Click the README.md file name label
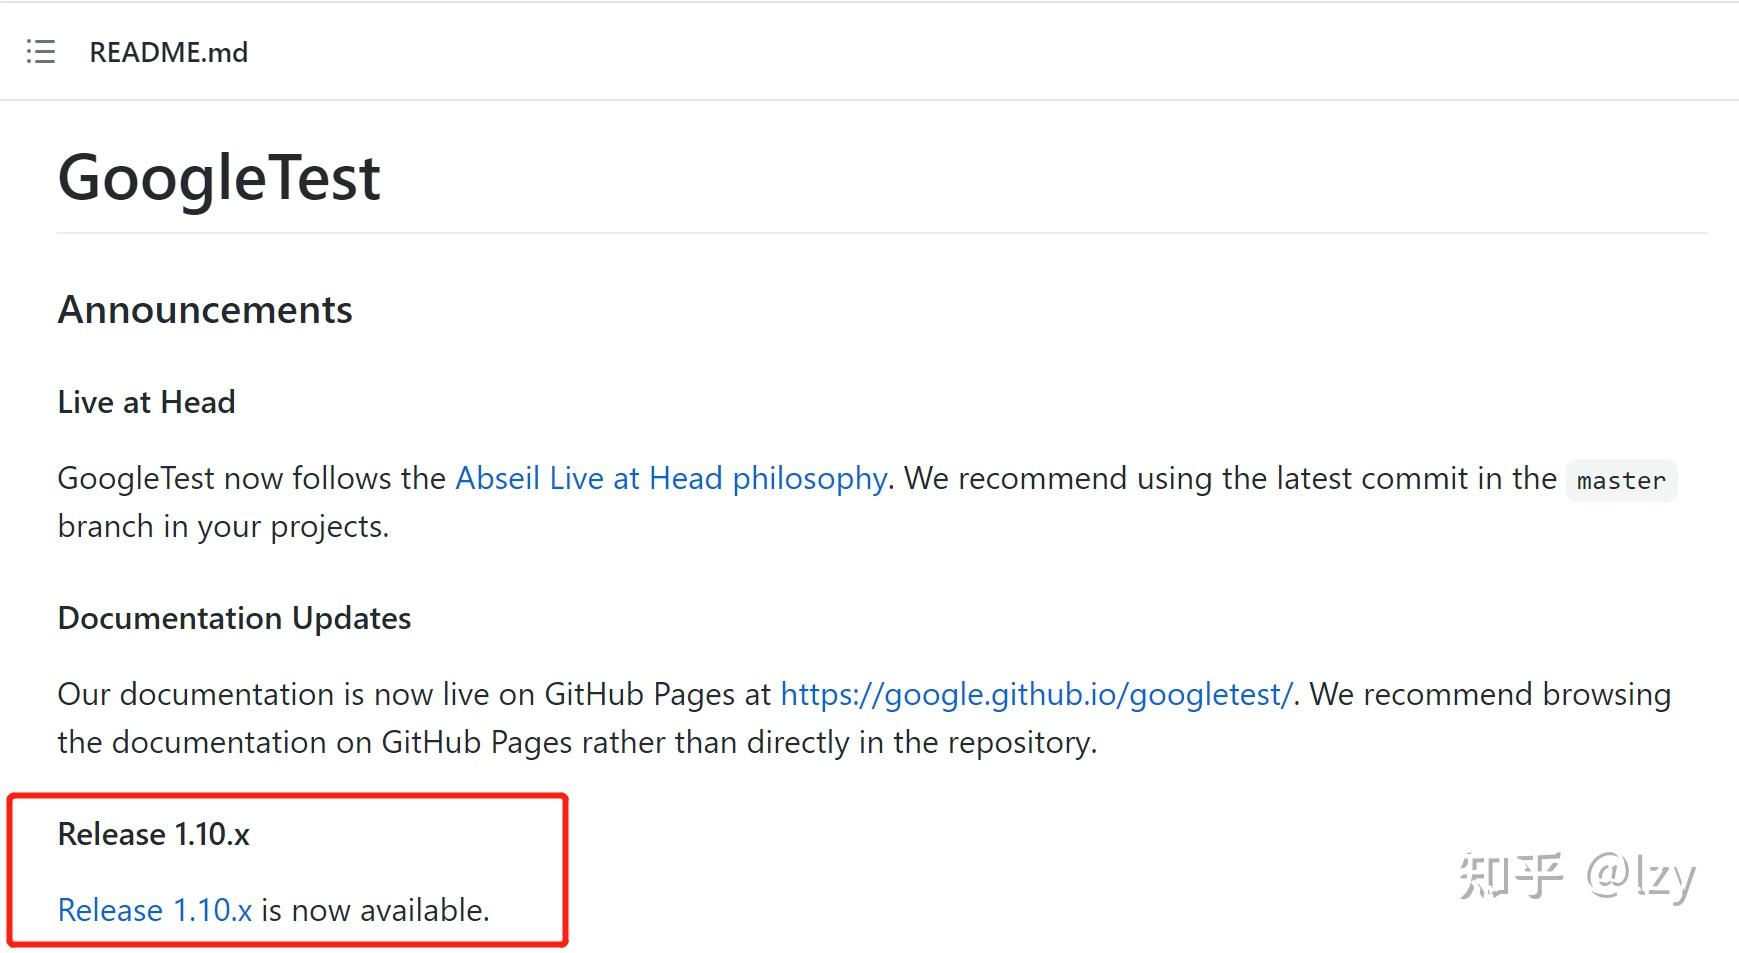The image size is (1739, 953). (x=168, y=52)
